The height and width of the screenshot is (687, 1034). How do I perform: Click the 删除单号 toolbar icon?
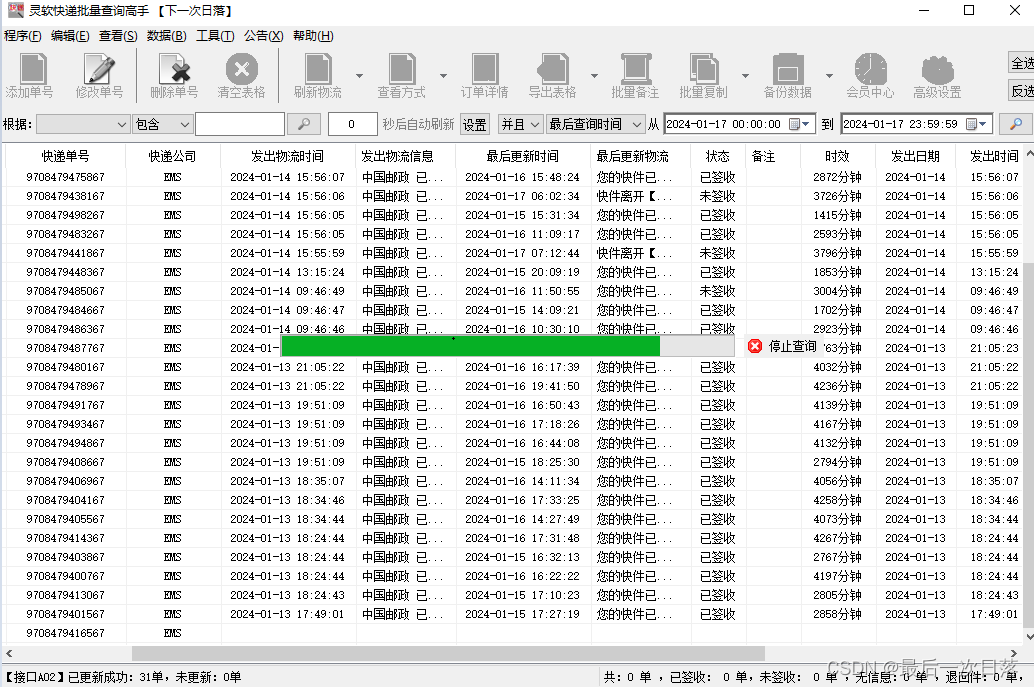click(x=174, y=69)
